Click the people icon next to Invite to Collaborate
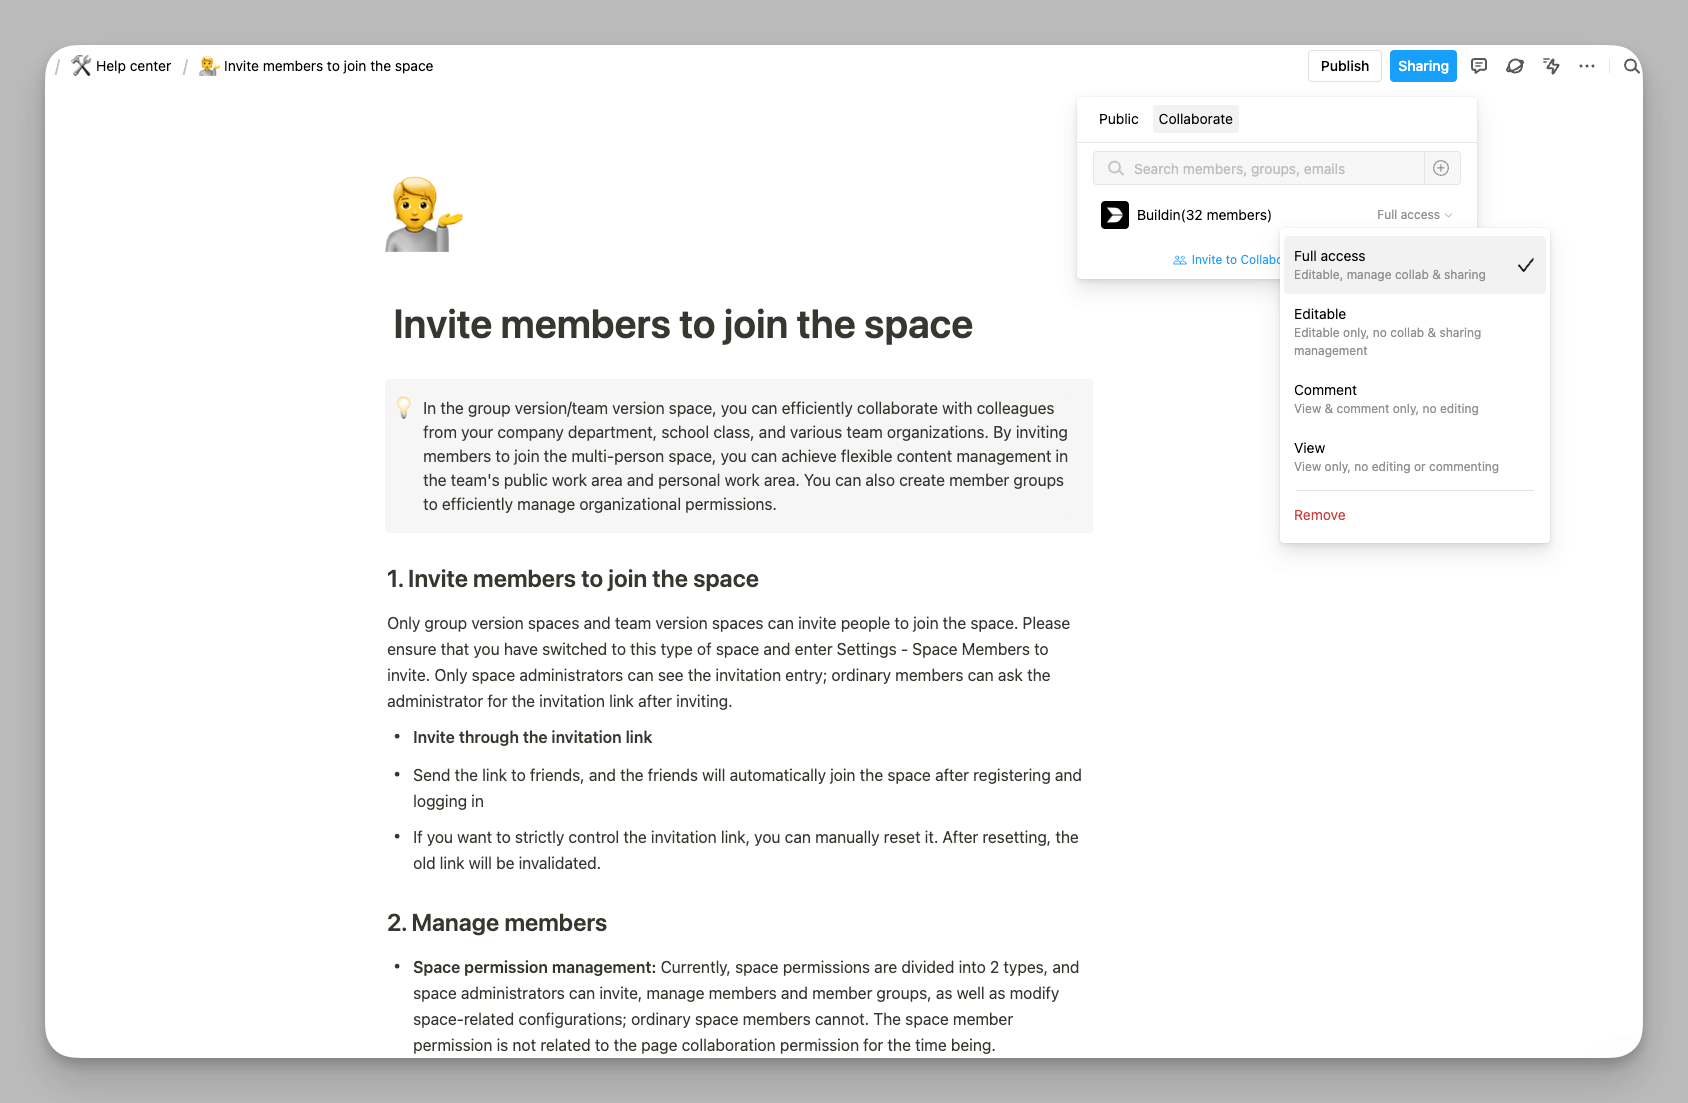The width and height of the screenshot is (1688, 1103). [x=1178, y=259]
